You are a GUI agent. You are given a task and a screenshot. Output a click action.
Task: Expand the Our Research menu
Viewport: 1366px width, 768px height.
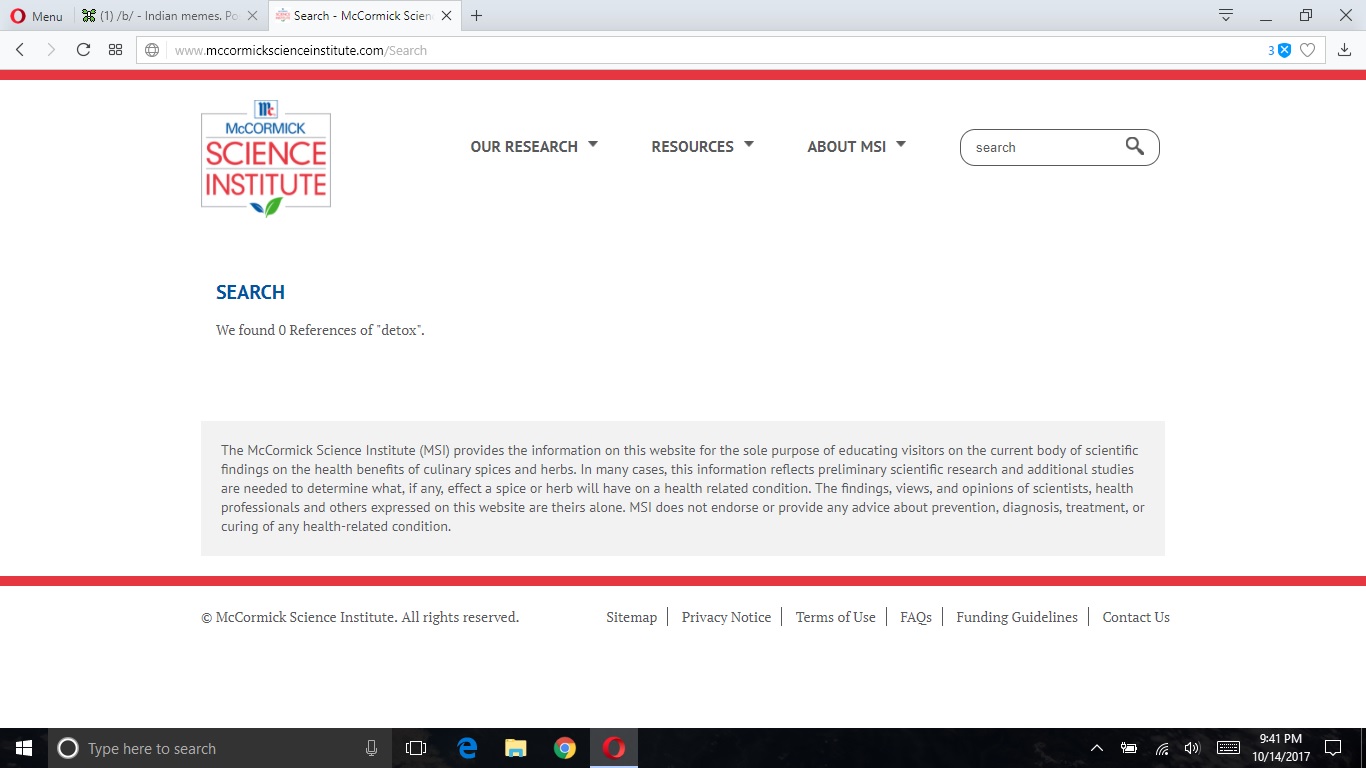click(534, 146)
